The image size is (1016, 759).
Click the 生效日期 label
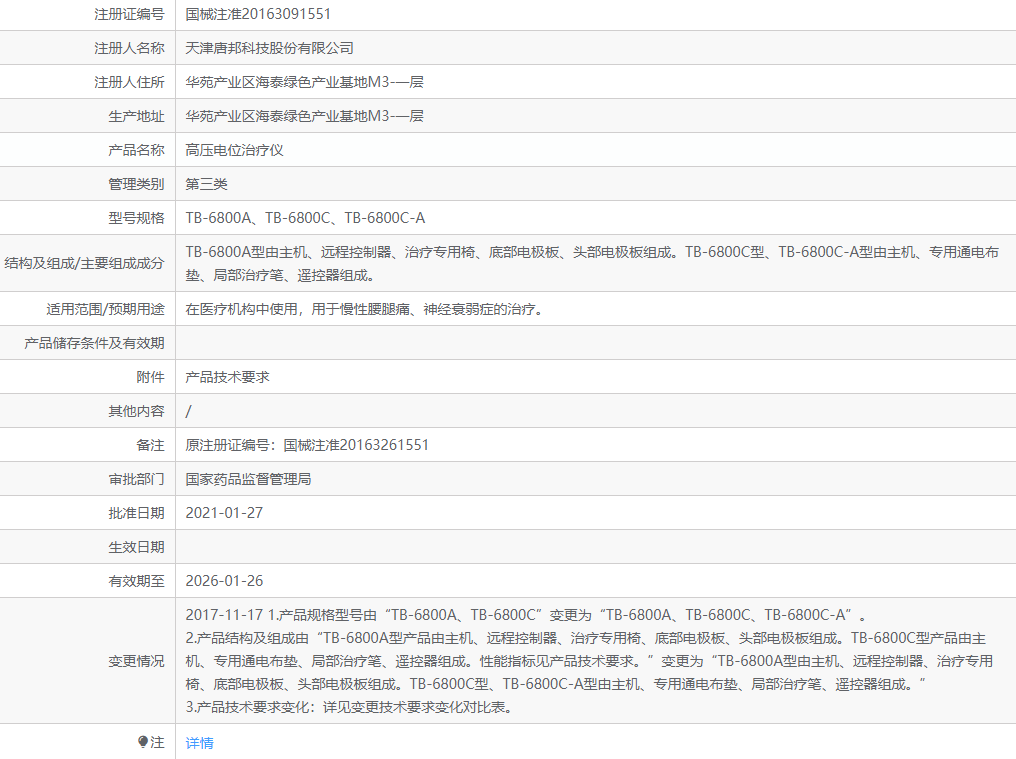(x=137, y=547)
